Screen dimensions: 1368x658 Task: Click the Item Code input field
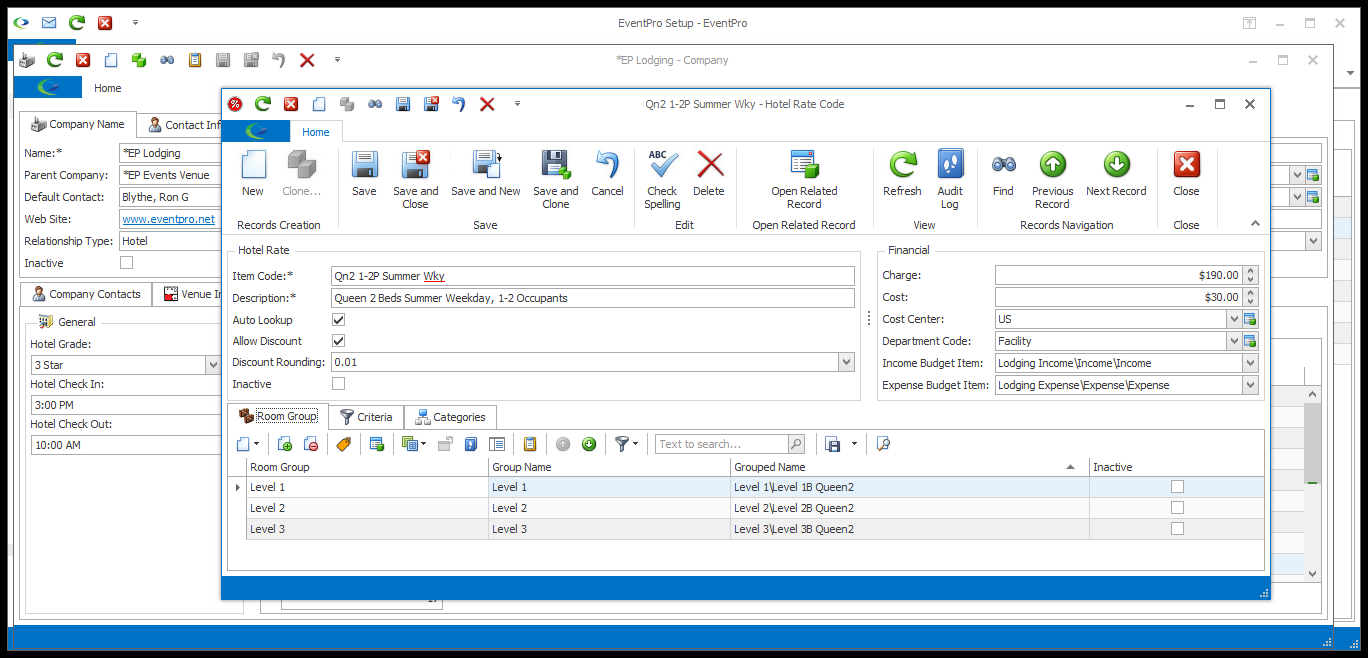tap(593, 276)
